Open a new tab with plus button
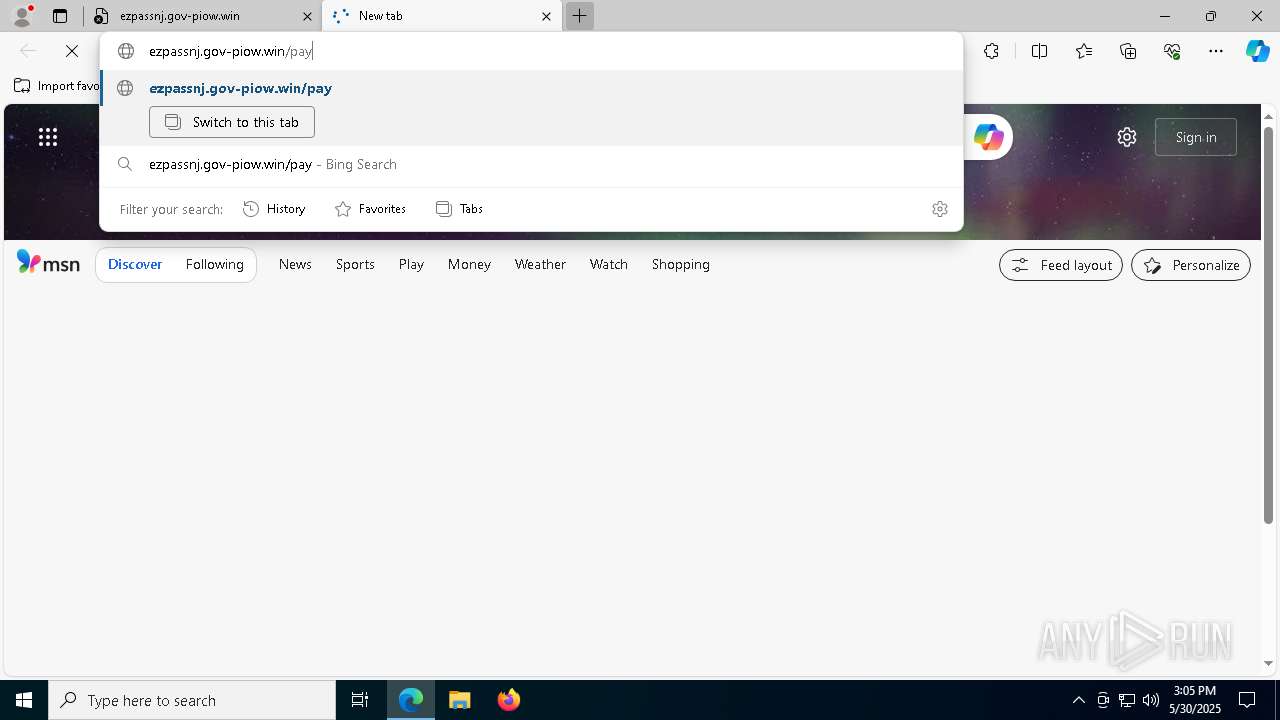Image resolution: width=1280 pixels, height=720 pixels. pos(579,16)
